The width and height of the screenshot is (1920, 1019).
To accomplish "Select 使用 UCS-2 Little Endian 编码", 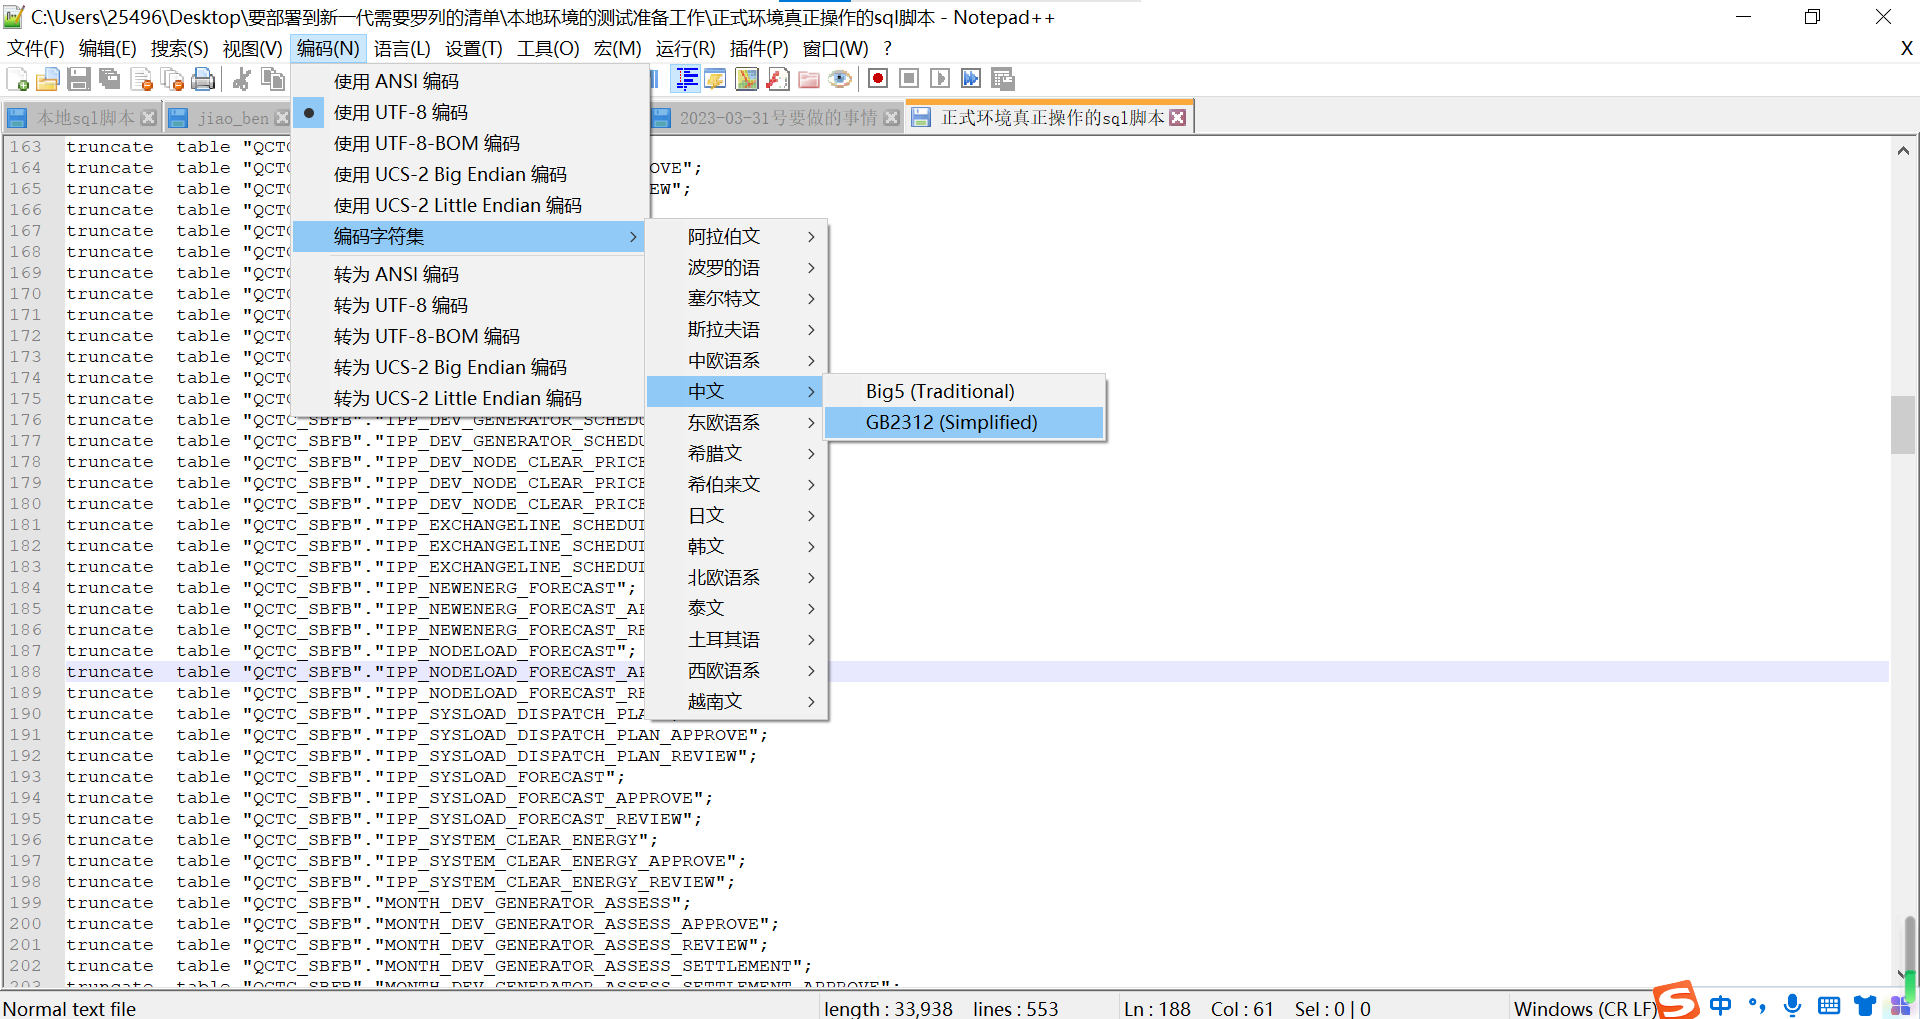I will point(470,205).
